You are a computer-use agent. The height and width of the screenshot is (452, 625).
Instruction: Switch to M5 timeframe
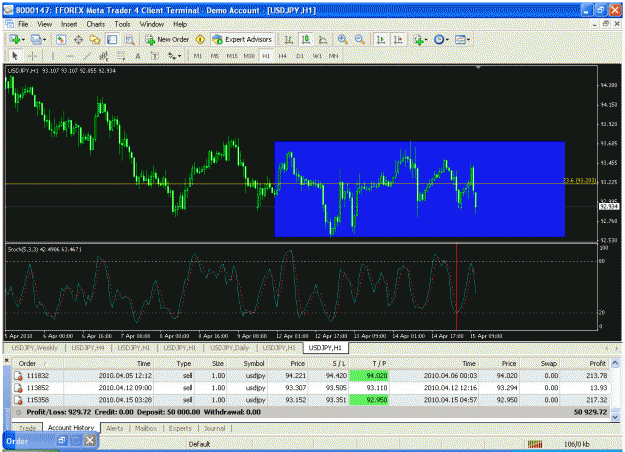pos(215,56)
